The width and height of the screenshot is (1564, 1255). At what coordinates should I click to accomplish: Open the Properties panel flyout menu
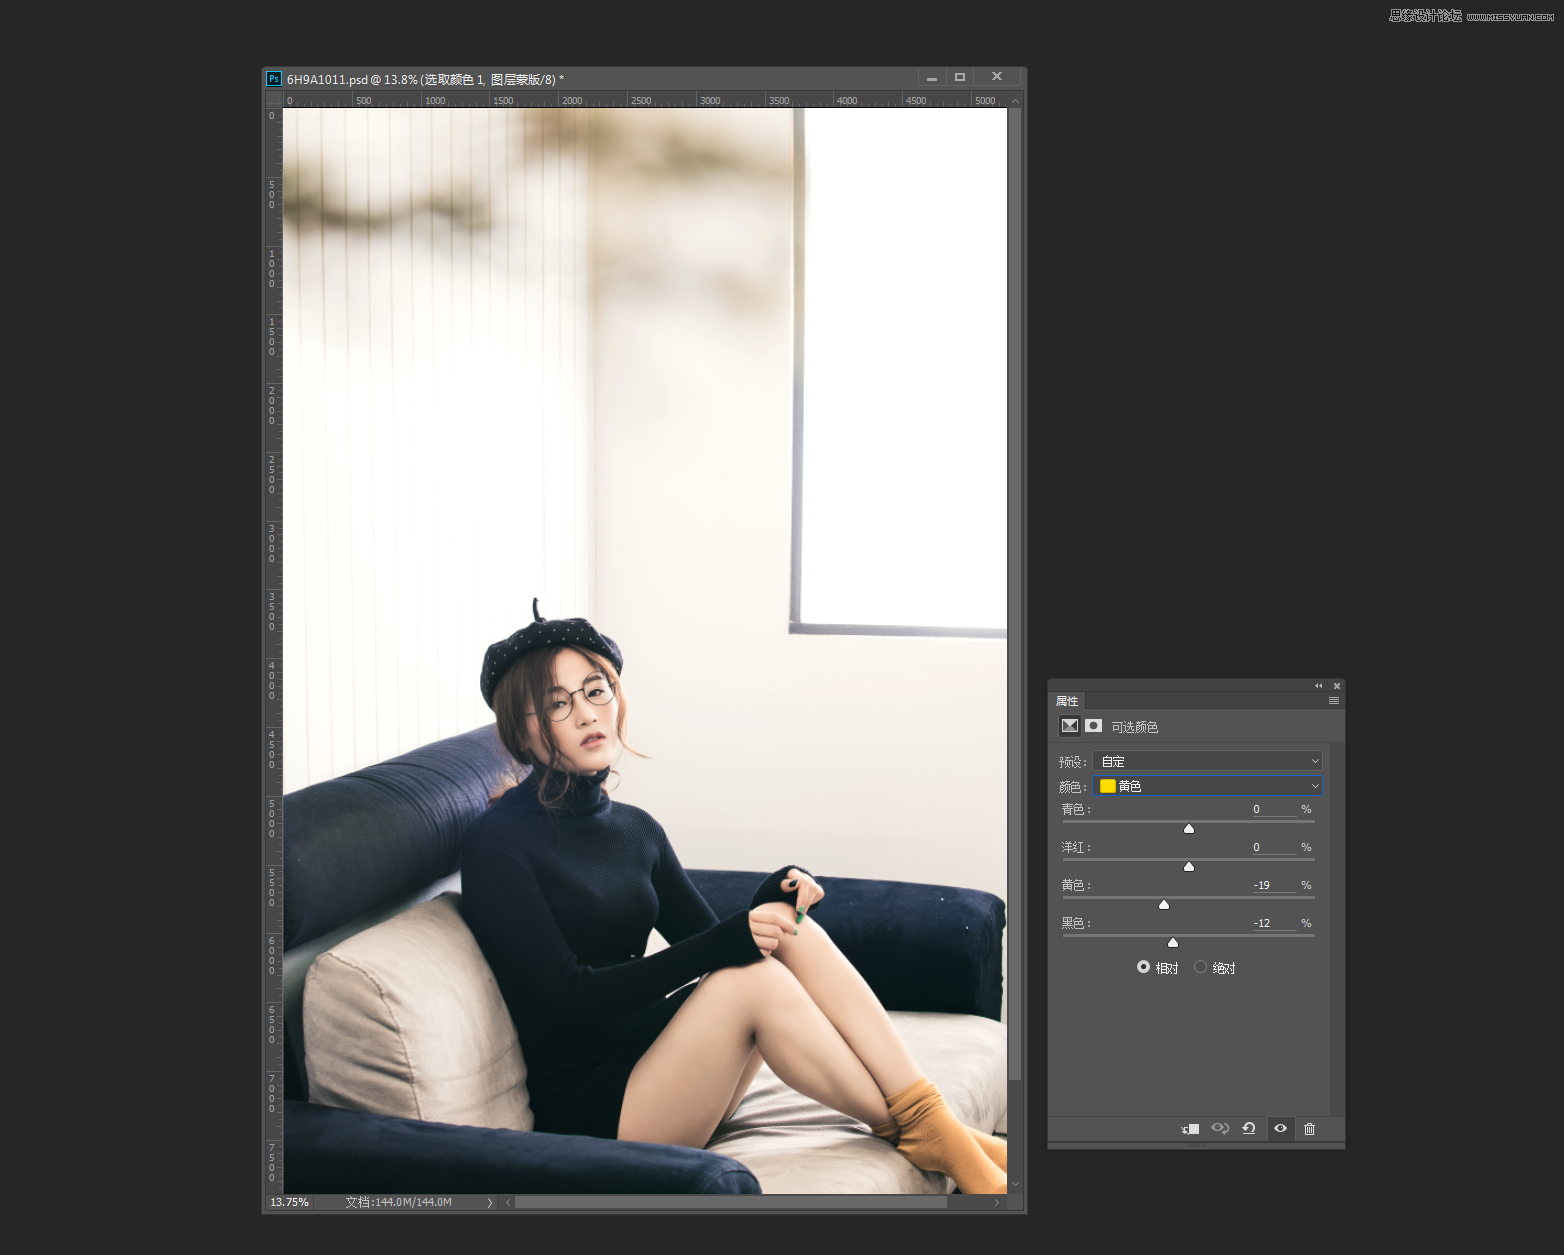pos(1333,701)
